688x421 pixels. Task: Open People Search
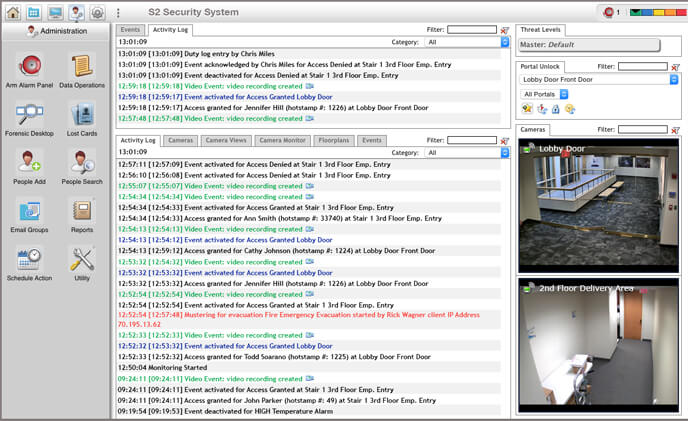pos(82,167)
